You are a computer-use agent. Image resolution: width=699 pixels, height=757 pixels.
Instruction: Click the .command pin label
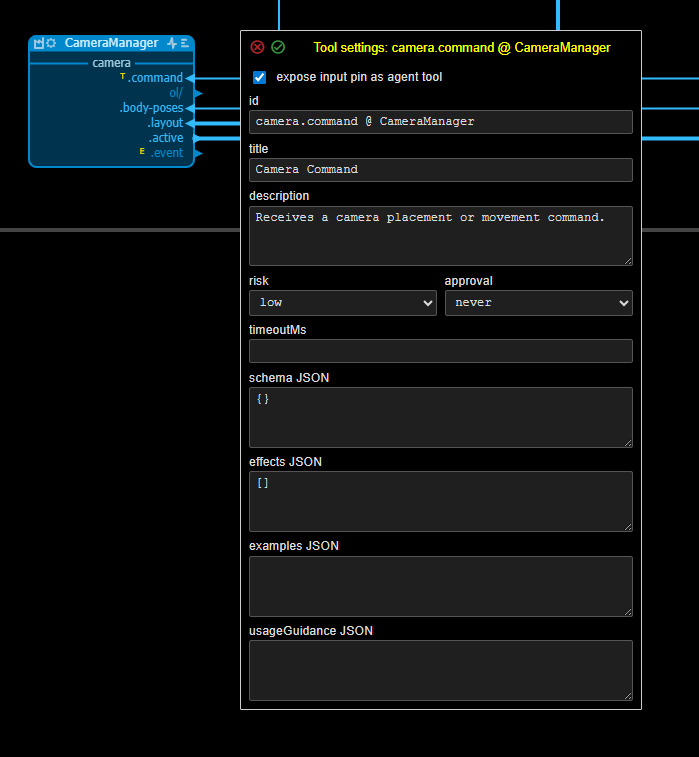coord(155,78)
